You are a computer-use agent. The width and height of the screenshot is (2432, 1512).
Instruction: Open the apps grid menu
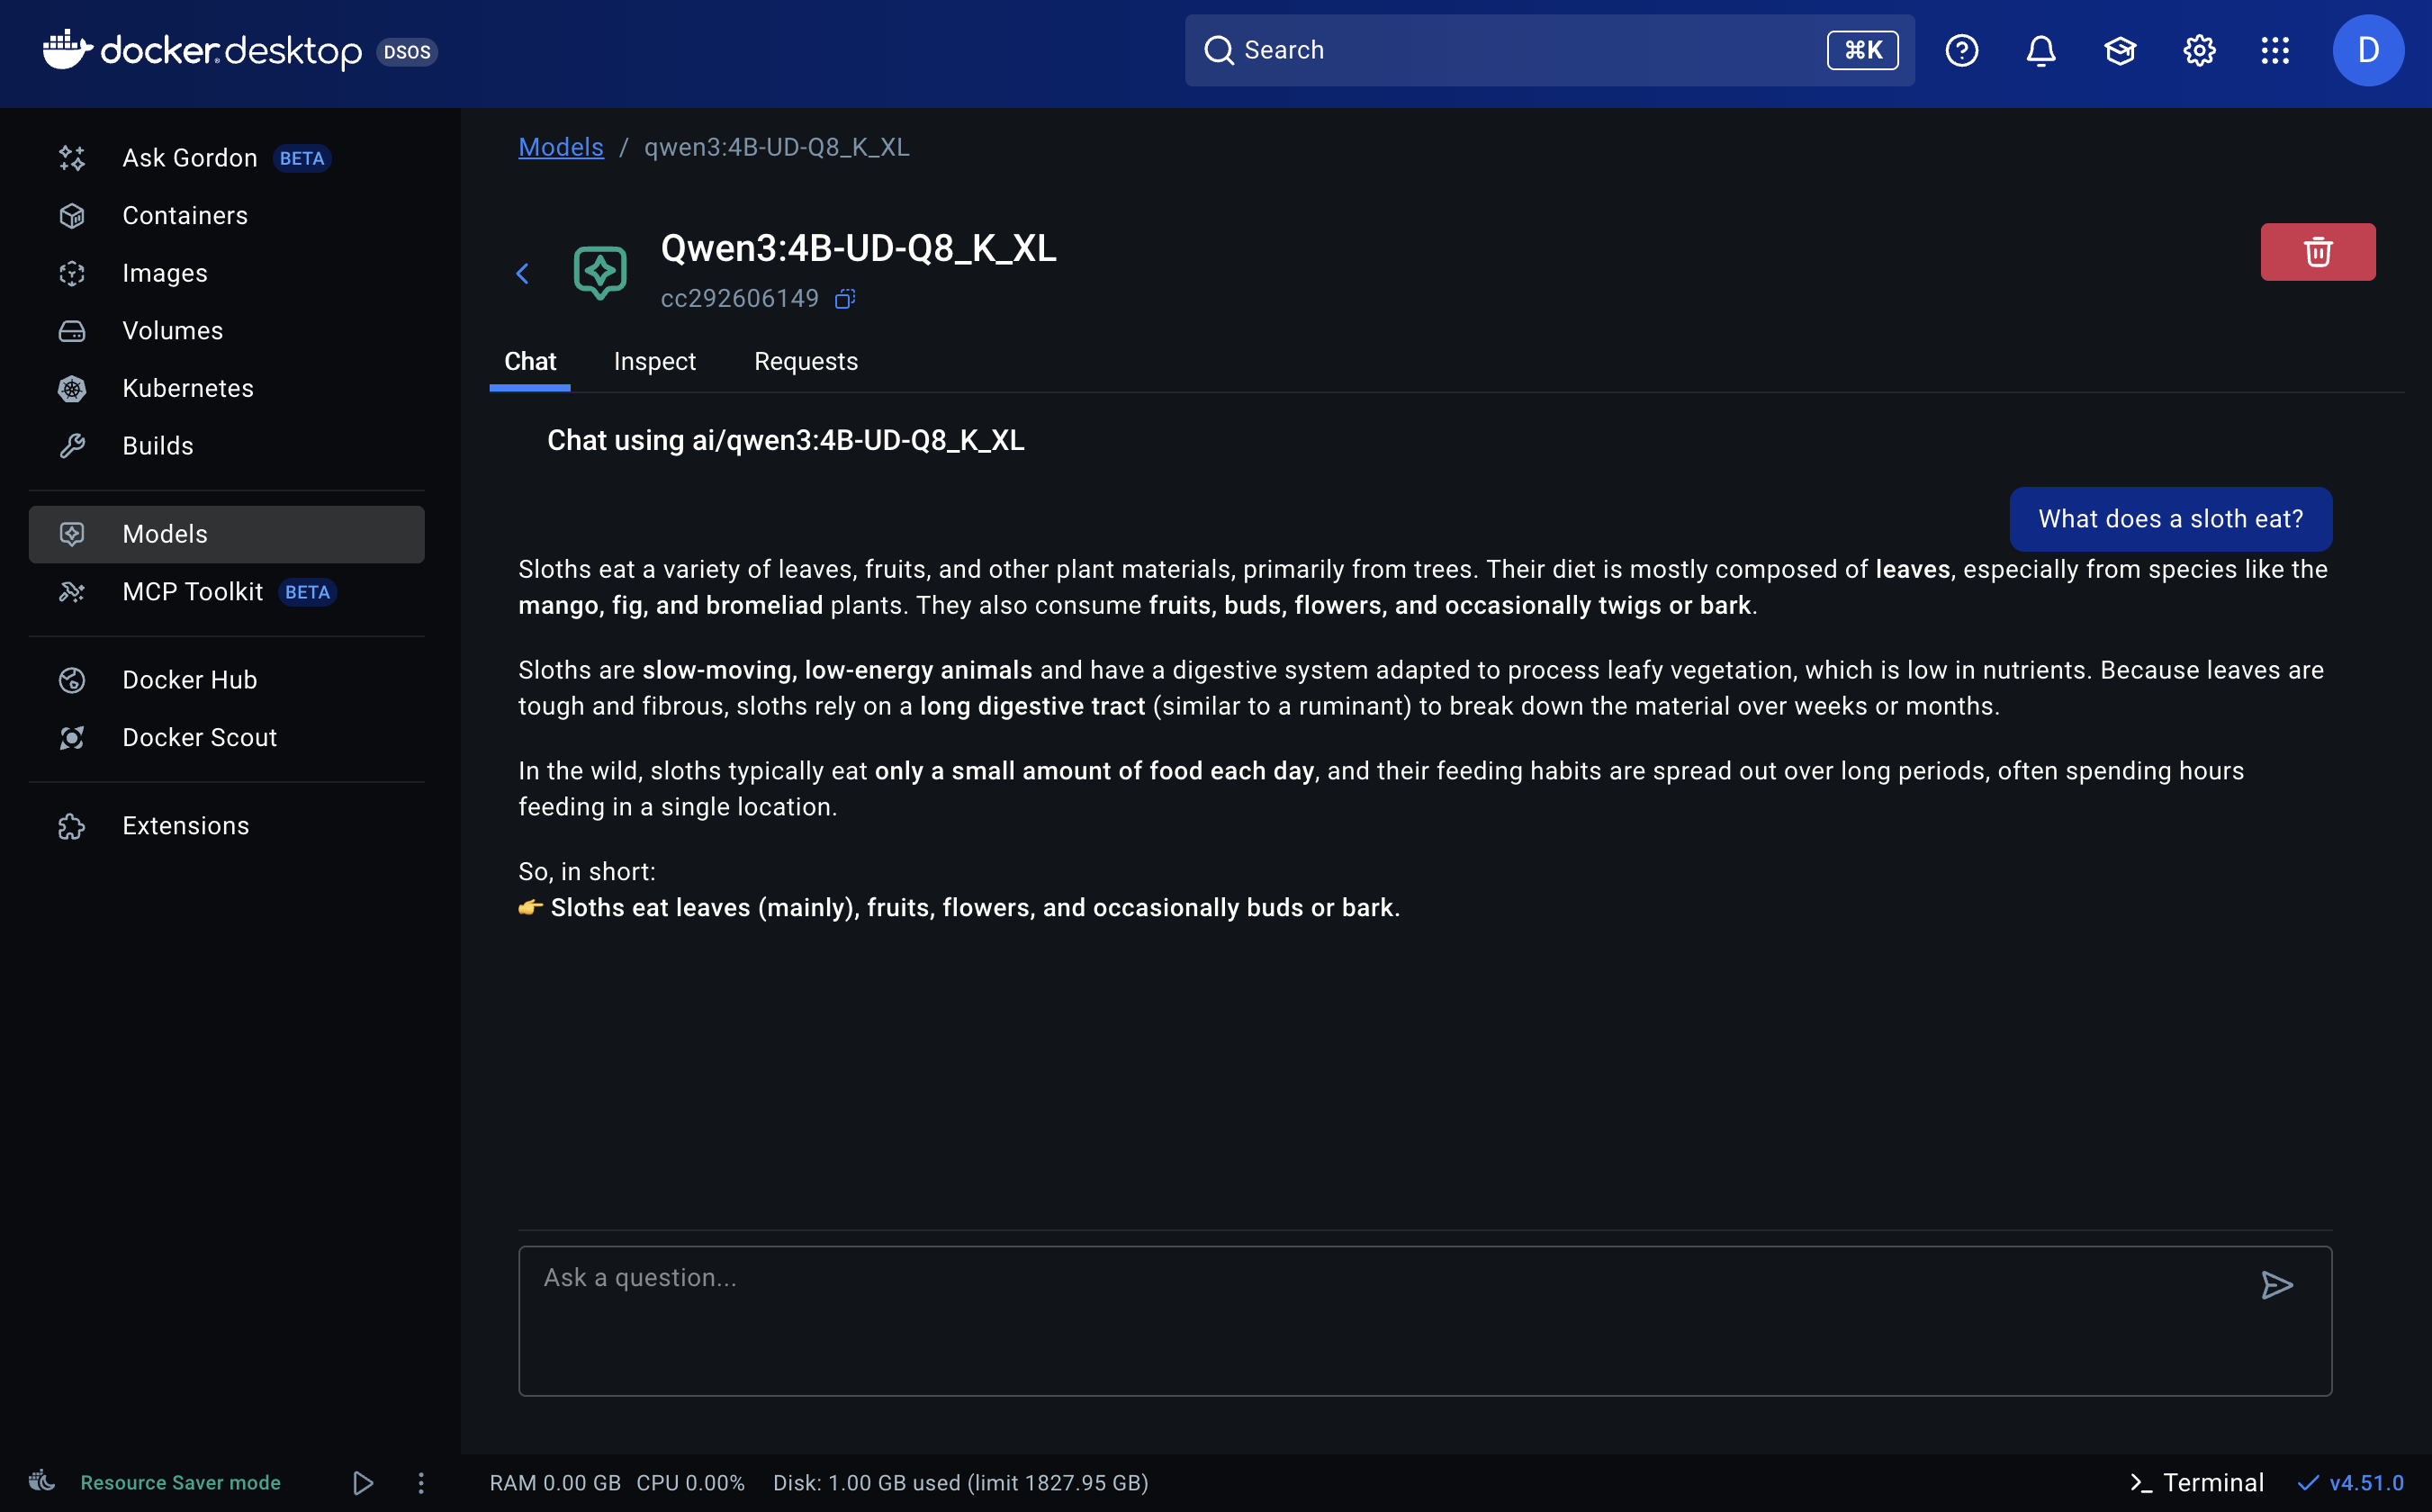[2275, 50]
